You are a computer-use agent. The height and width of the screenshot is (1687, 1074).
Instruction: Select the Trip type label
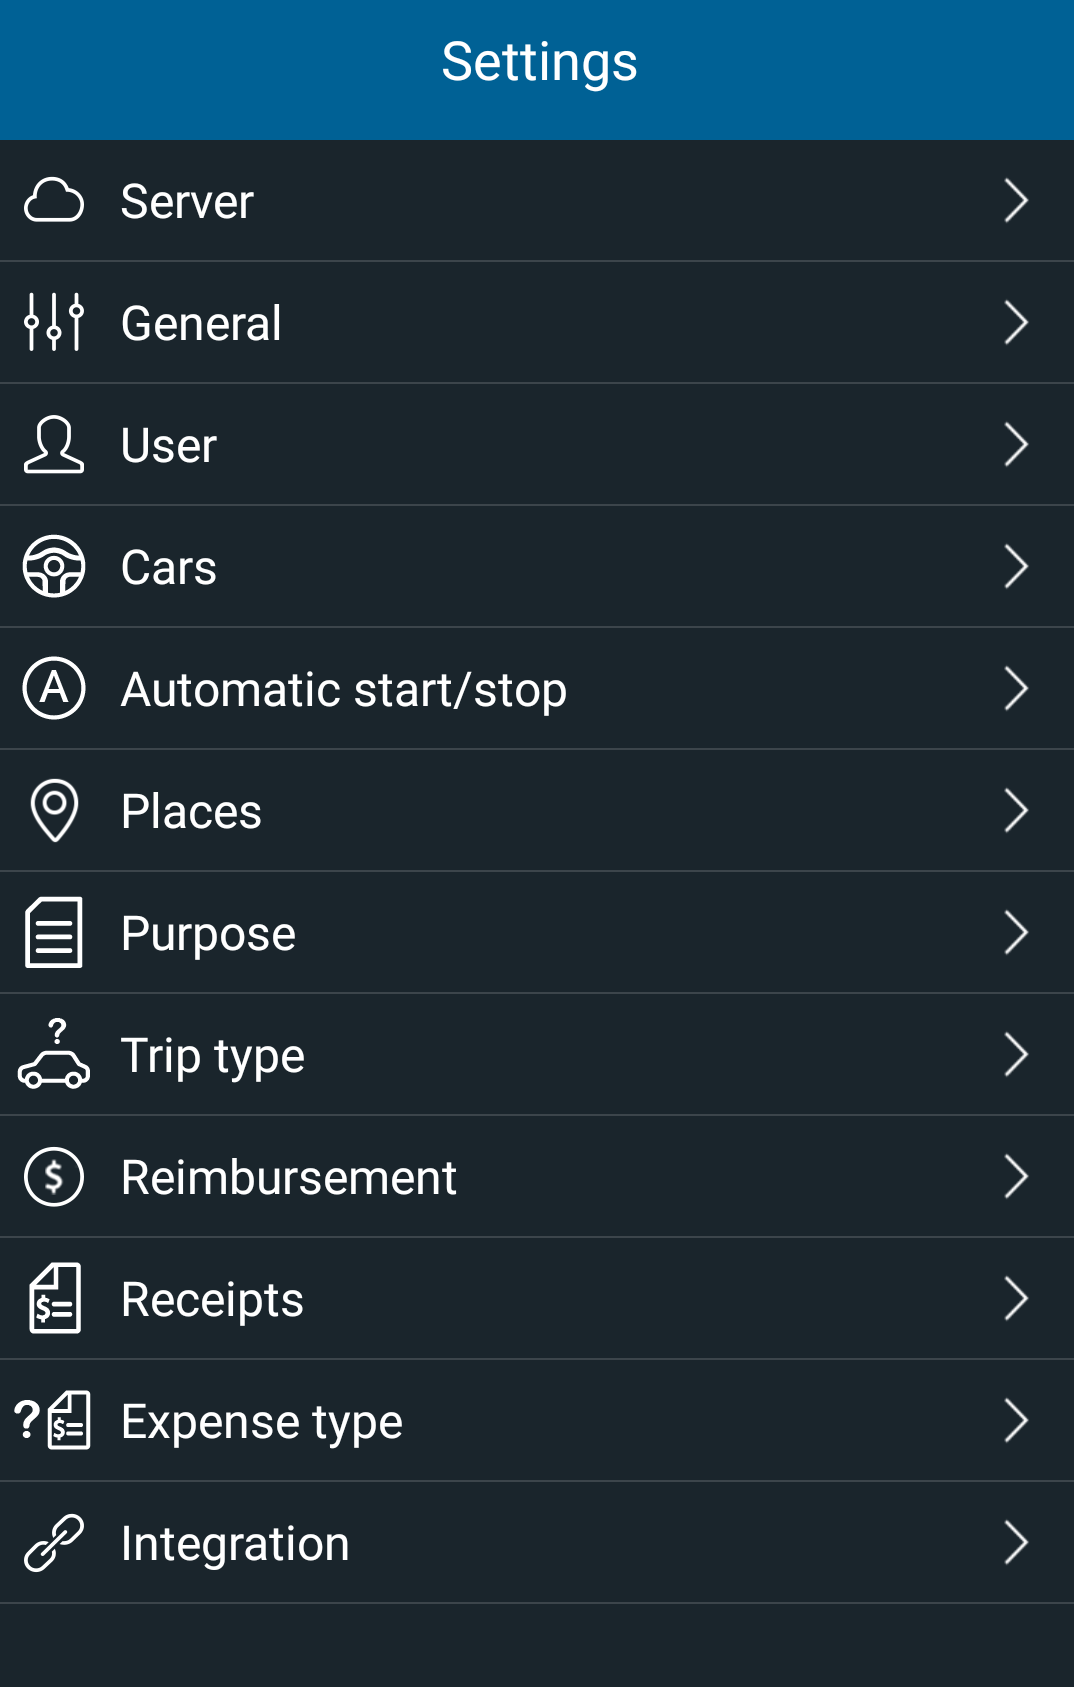coord(212,1056)
